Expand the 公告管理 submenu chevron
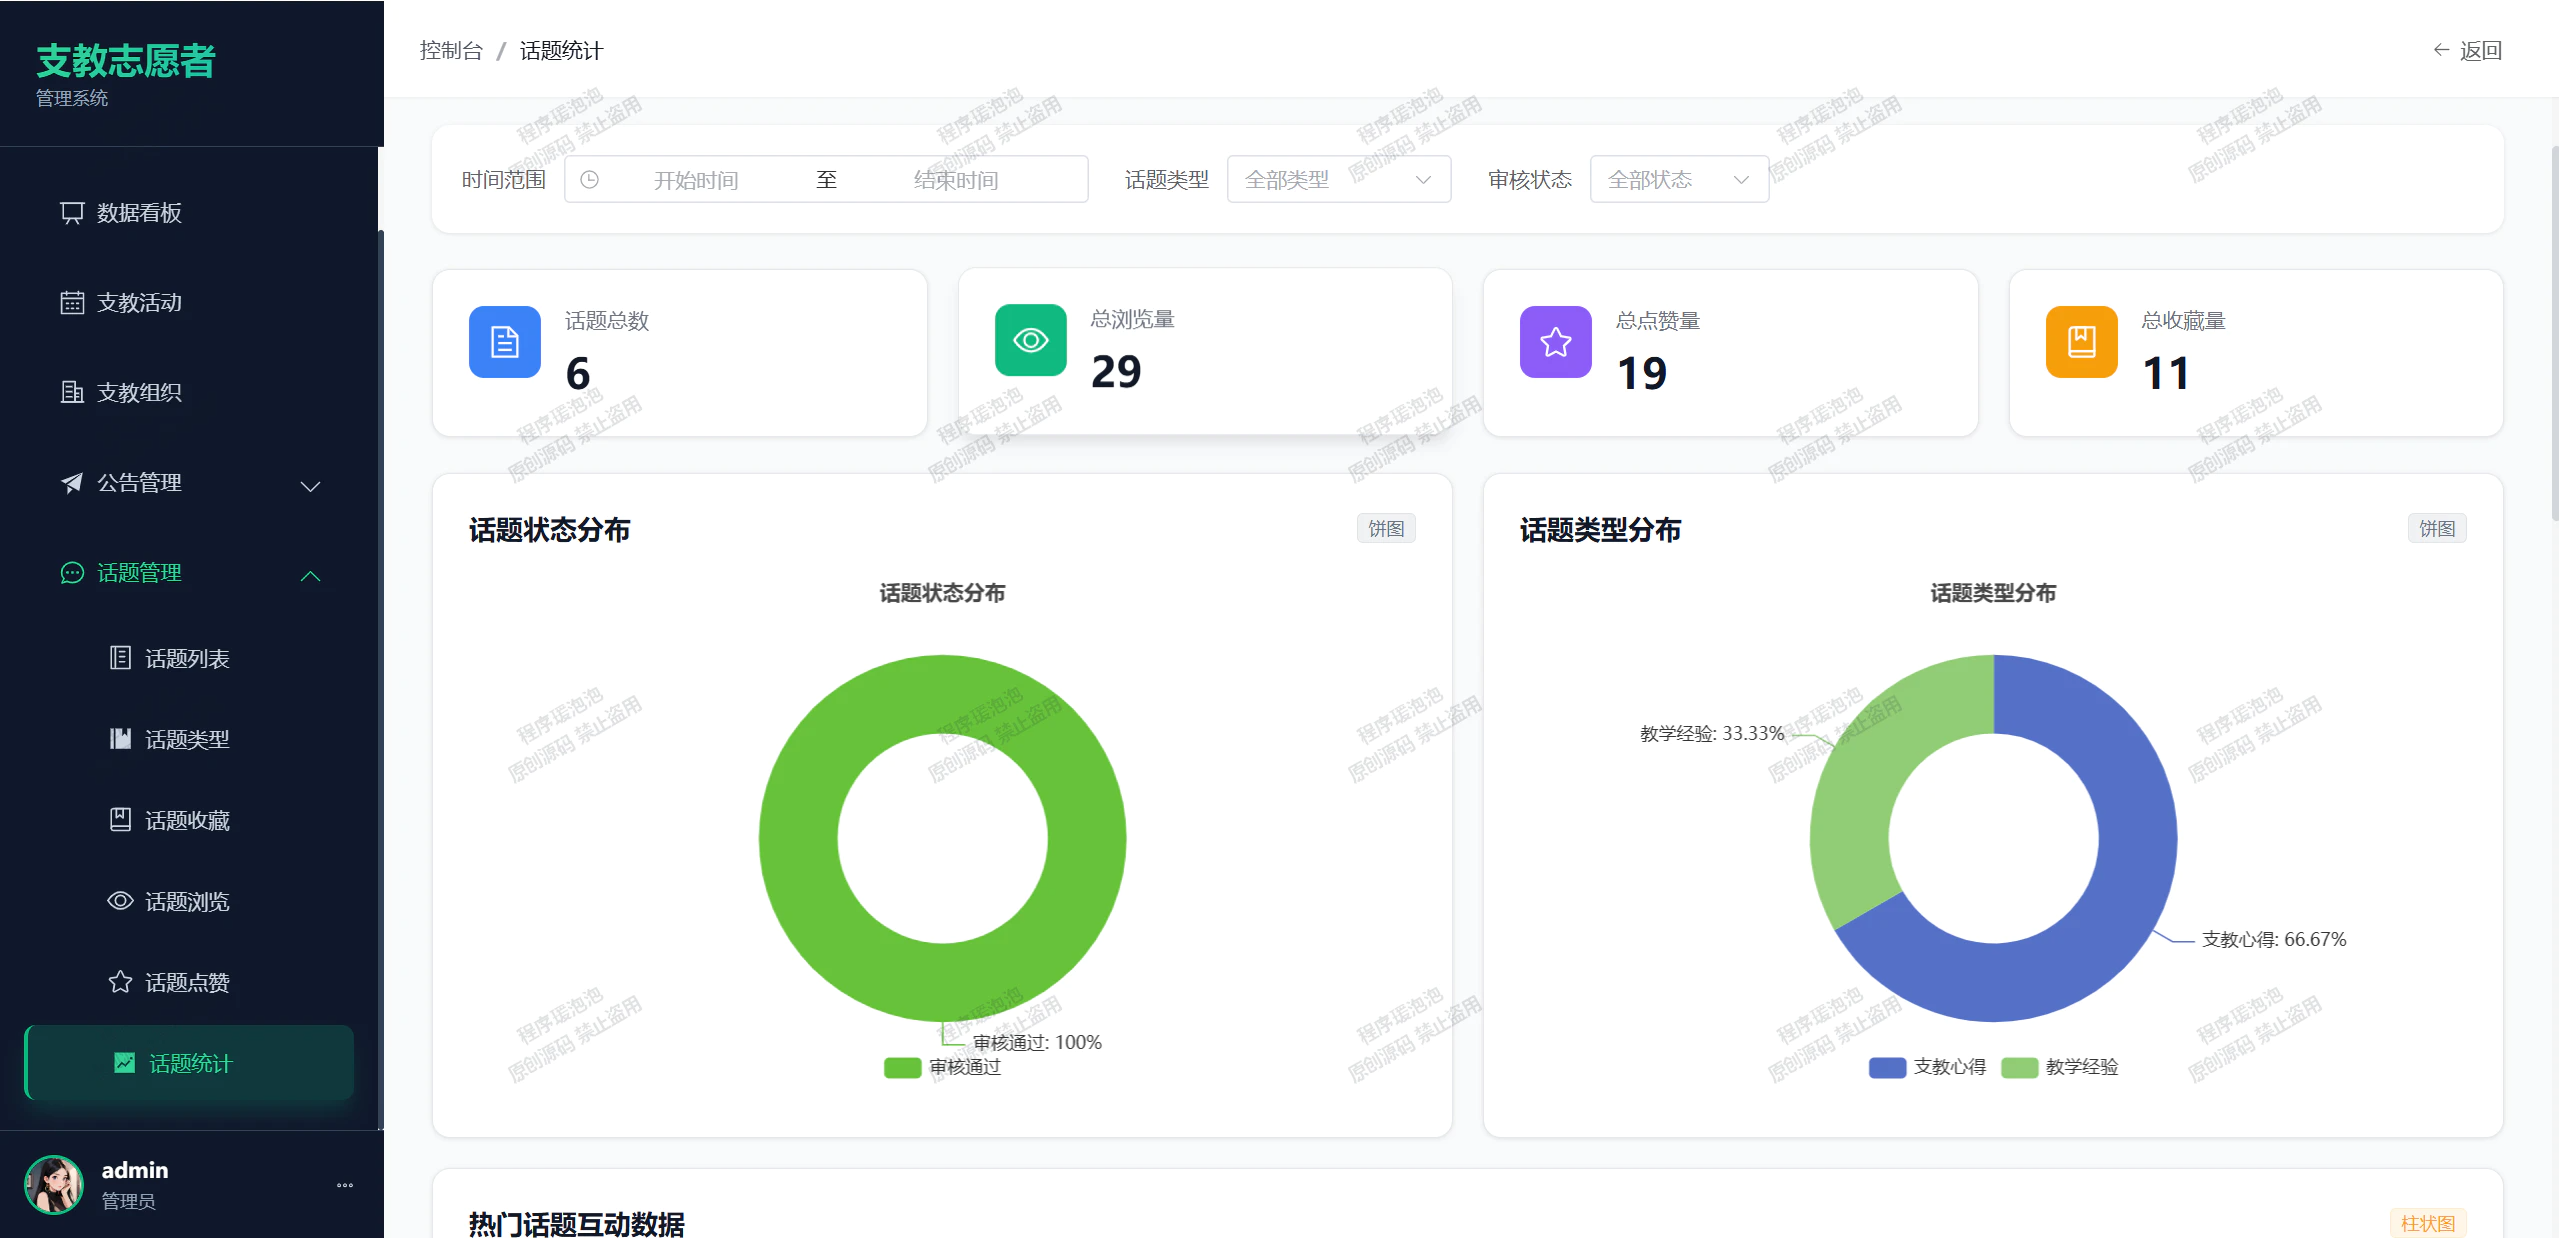 (x=311, y=486)
